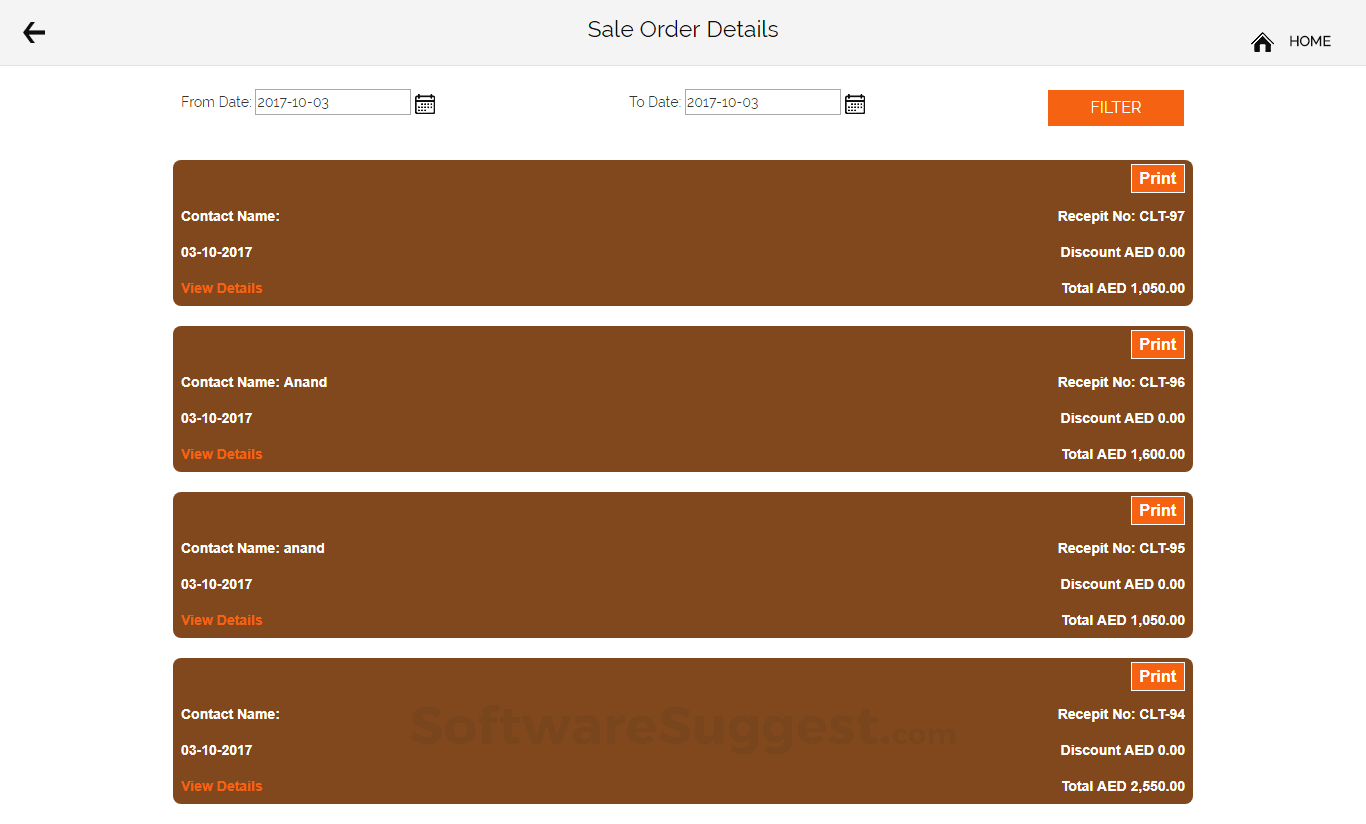
Task: Click the FILTER button
Action: [1115, 107]
